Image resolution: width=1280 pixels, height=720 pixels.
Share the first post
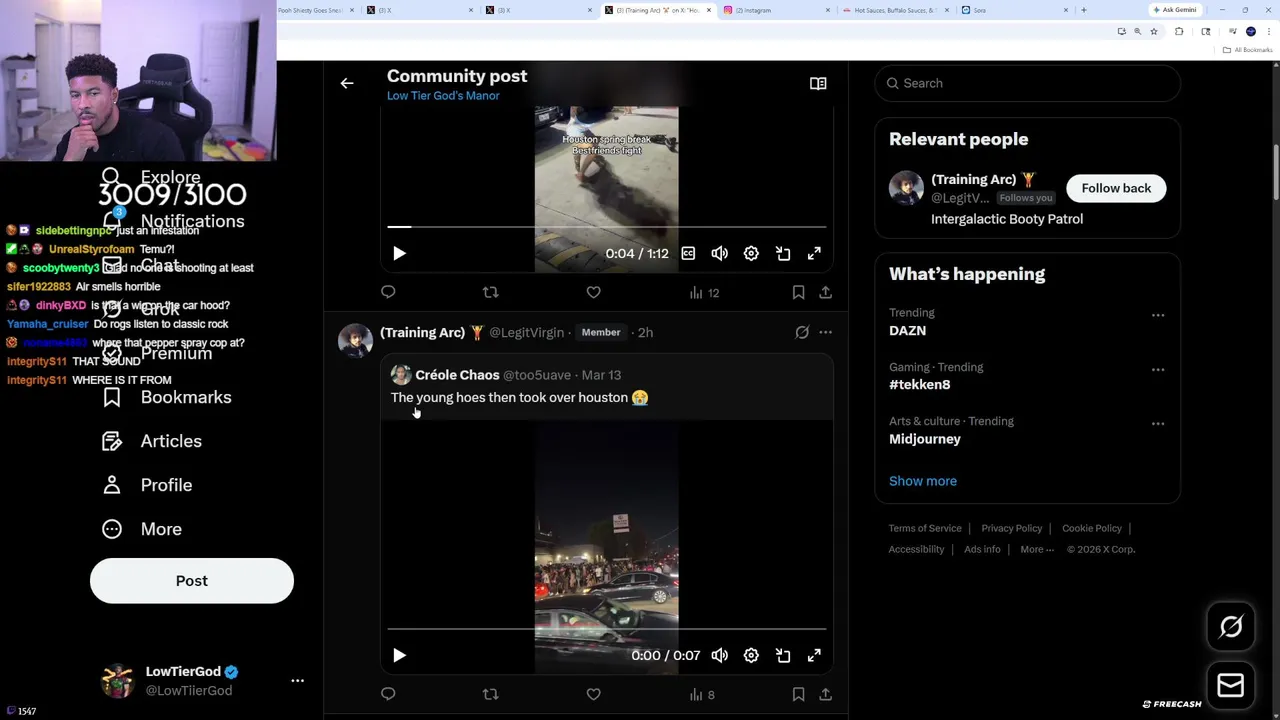click(825, 292)
